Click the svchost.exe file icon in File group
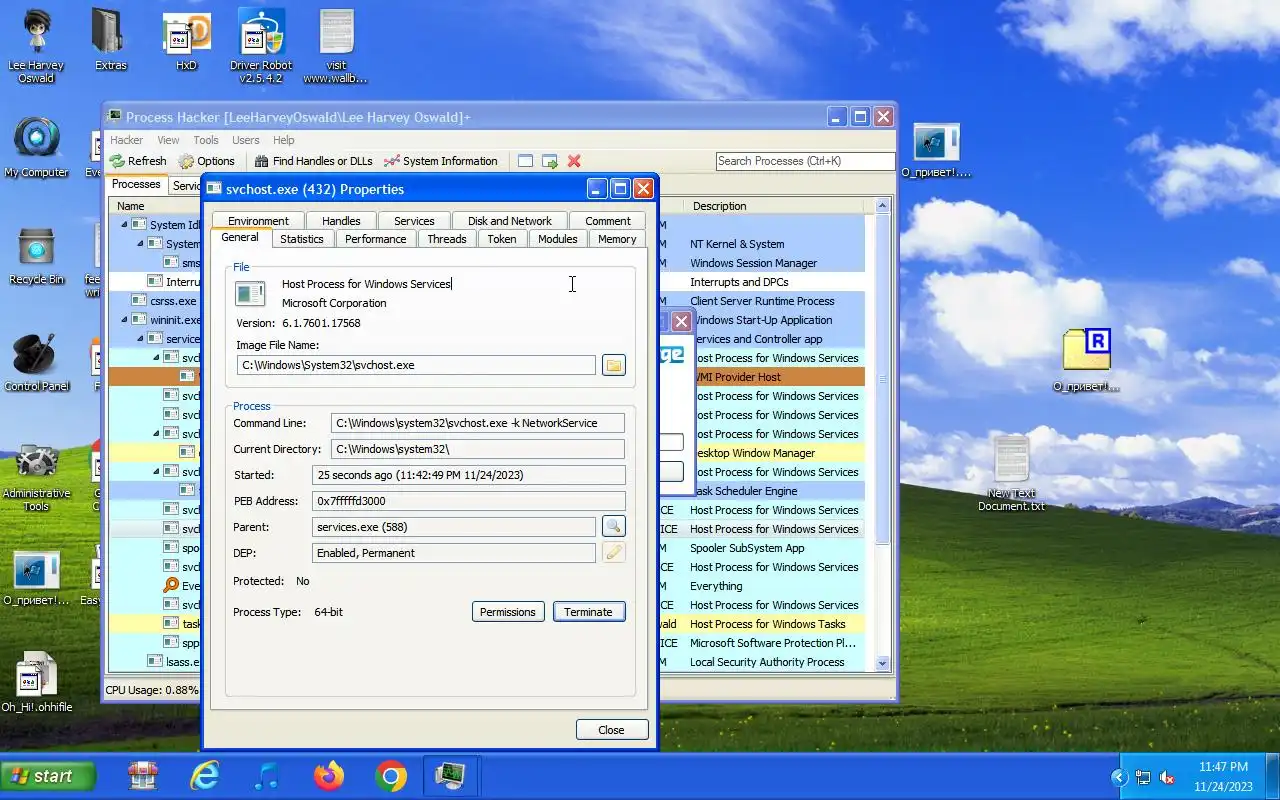The height and width of the screenshot is (800, 1280). point(250,293)
